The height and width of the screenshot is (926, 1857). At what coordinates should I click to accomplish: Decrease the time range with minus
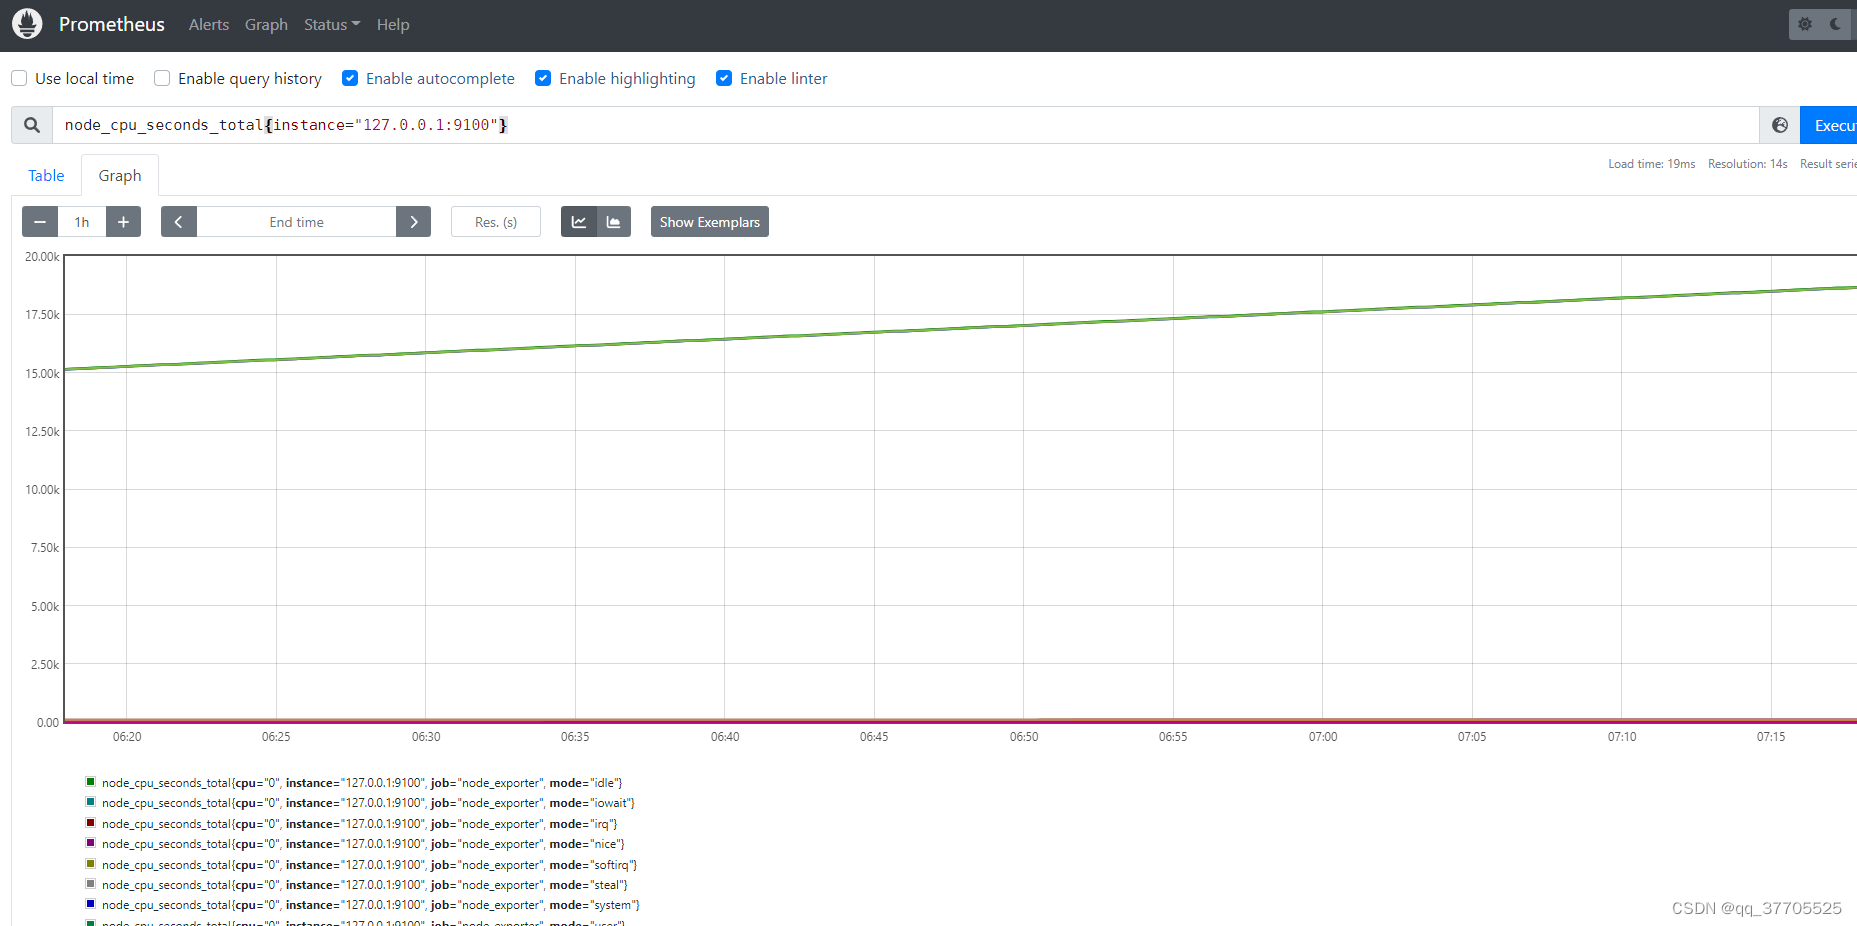(40, 222)
